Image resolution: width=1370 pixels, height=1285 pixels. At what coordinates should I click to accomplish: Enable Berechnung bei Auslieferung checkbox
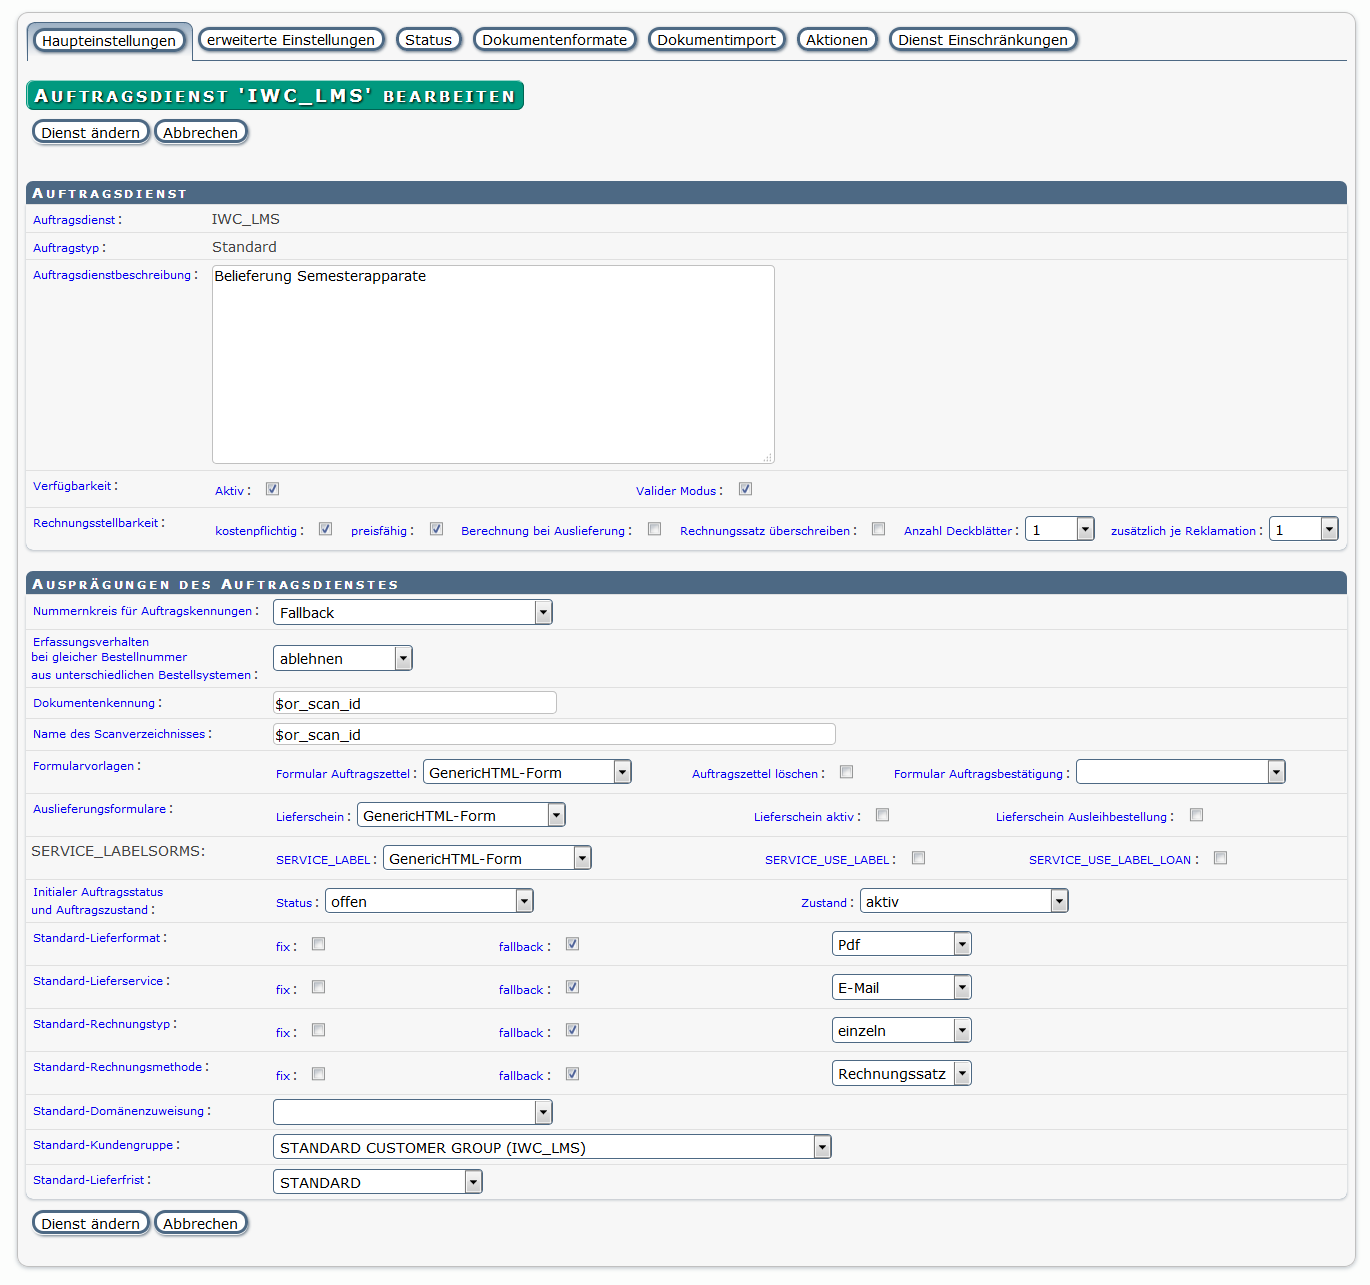point(654,529)
